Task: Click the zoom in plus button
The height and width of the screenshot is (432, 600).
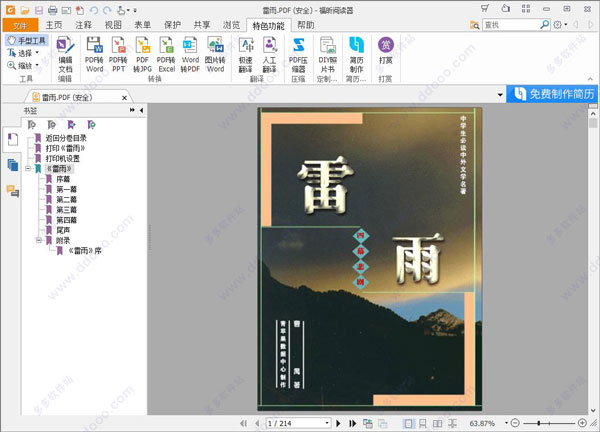Action: point(582,423)
